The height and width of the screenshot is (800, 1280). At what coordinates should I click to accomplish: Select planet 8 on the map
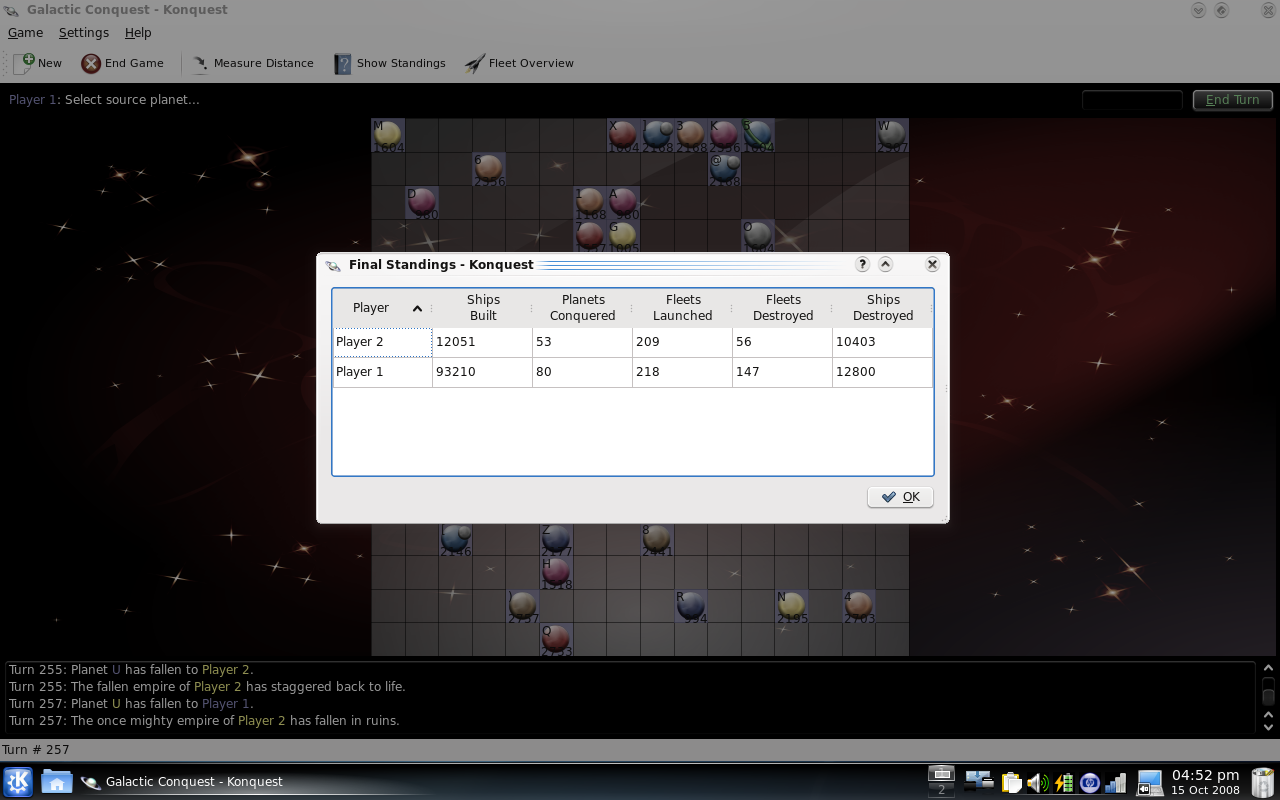coord(657,539)
